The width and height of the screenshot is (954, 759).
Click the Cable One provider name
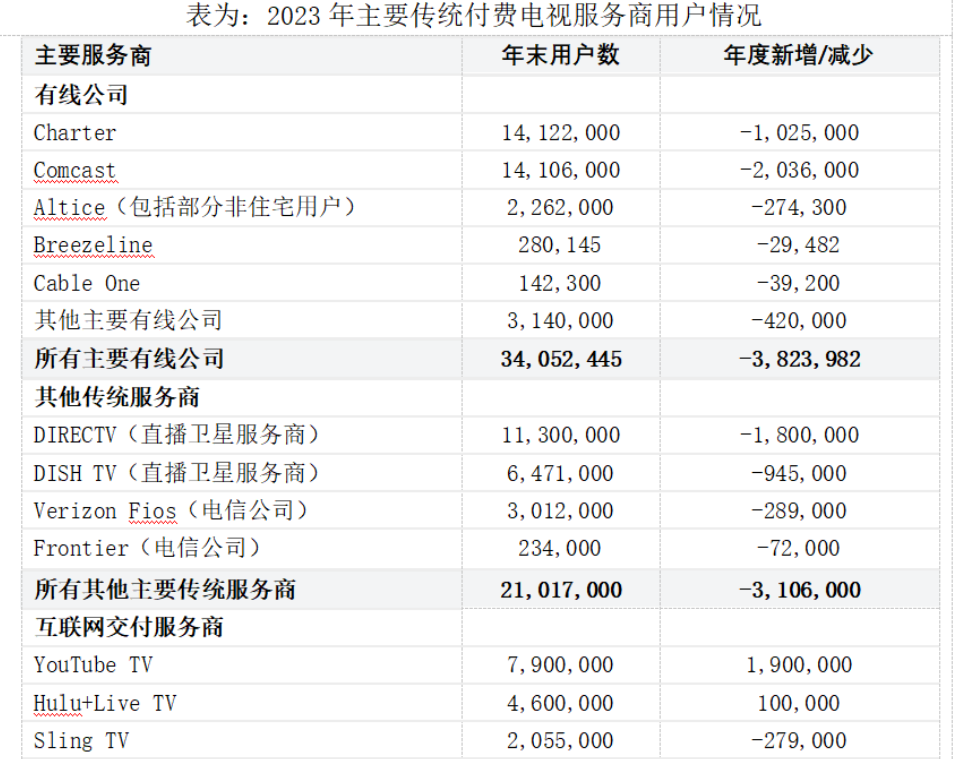tap(87, 284)
